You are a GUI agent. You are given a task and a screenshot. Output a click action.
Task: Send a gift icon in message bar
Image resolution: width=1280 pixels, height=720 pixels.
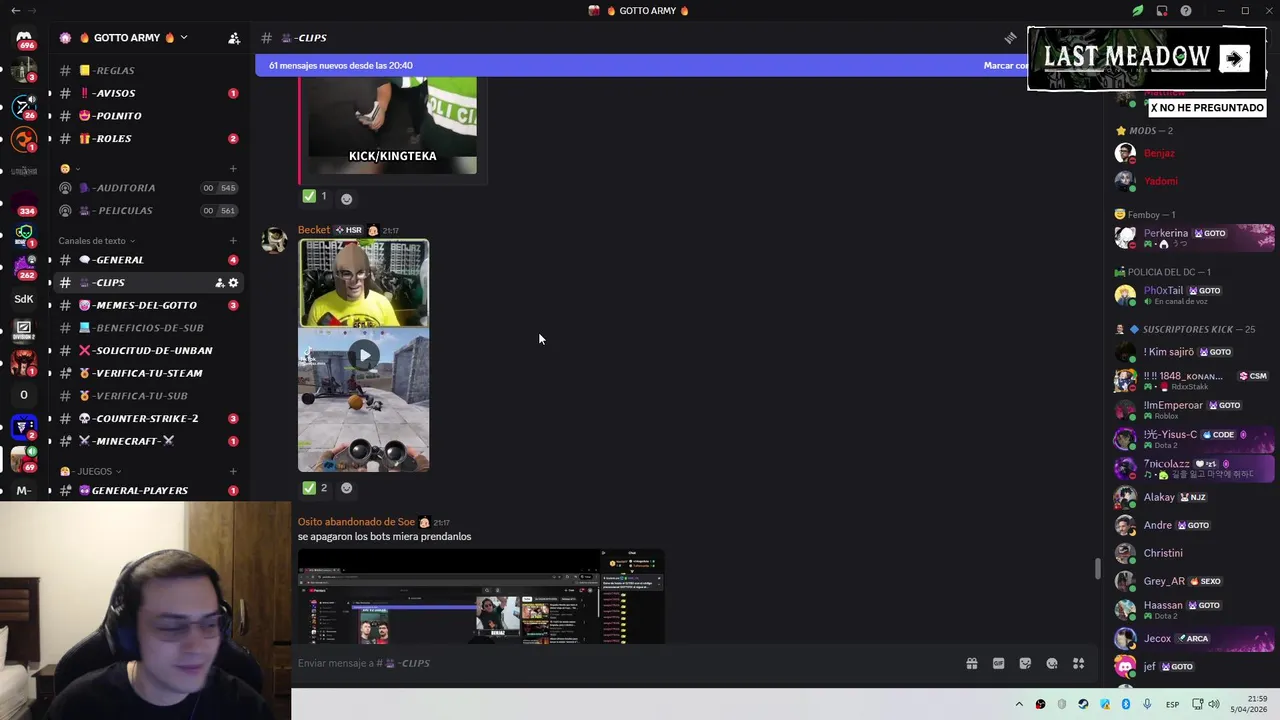click(971, 663)
